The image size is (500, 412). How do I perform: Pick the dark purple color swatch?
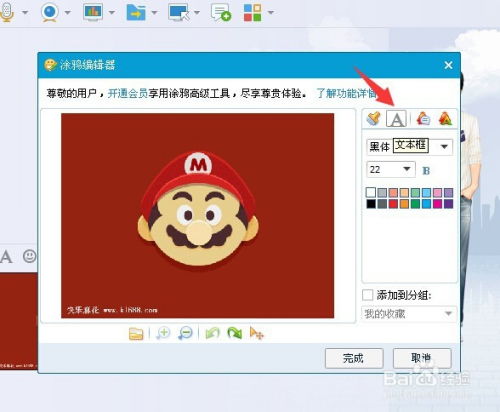448,204
